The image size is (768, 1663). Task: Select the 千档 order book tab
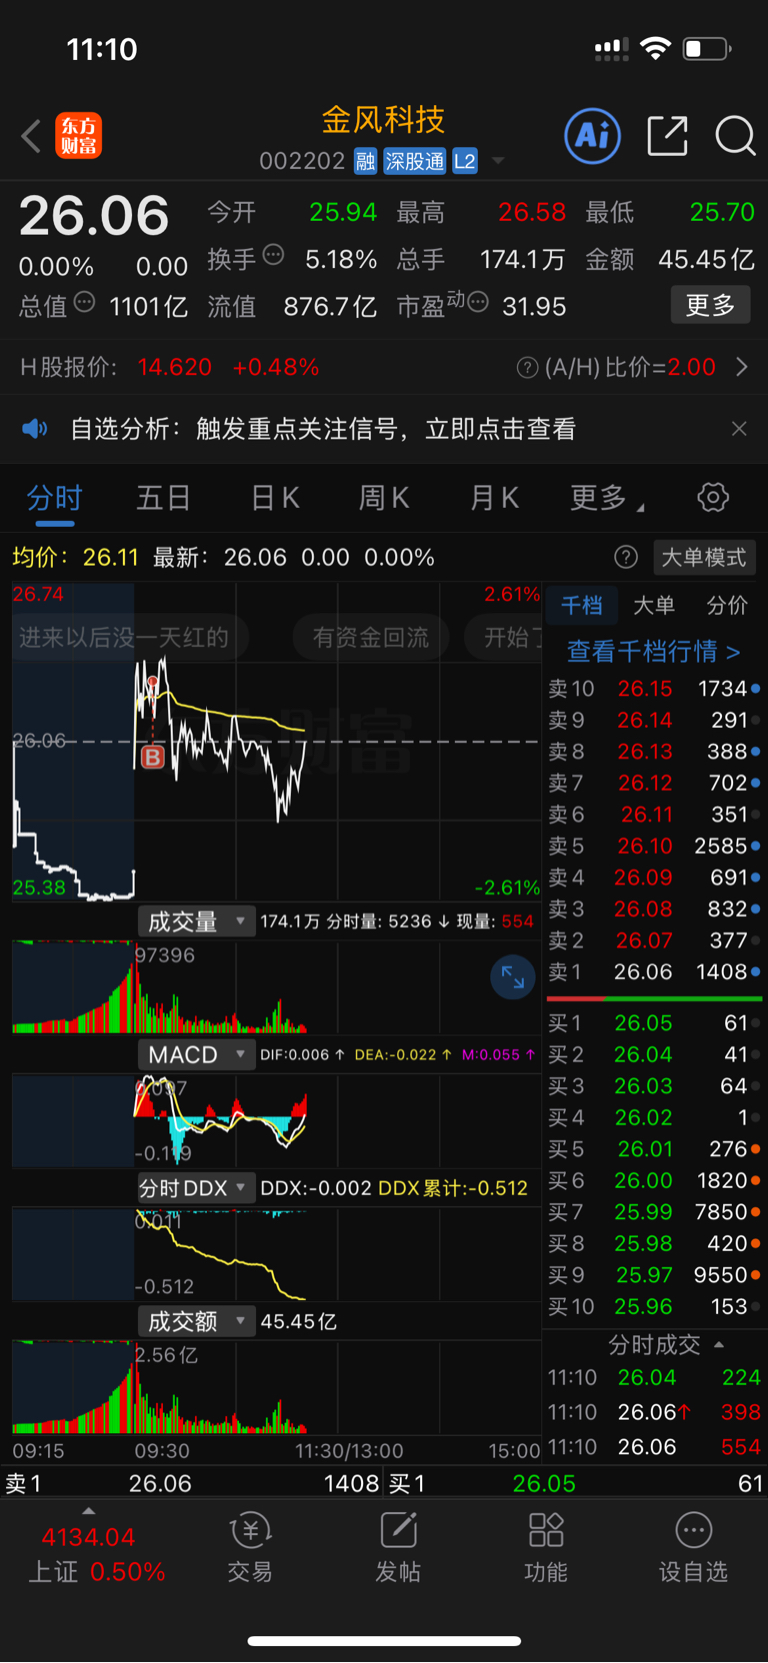[x=582, y=605]
